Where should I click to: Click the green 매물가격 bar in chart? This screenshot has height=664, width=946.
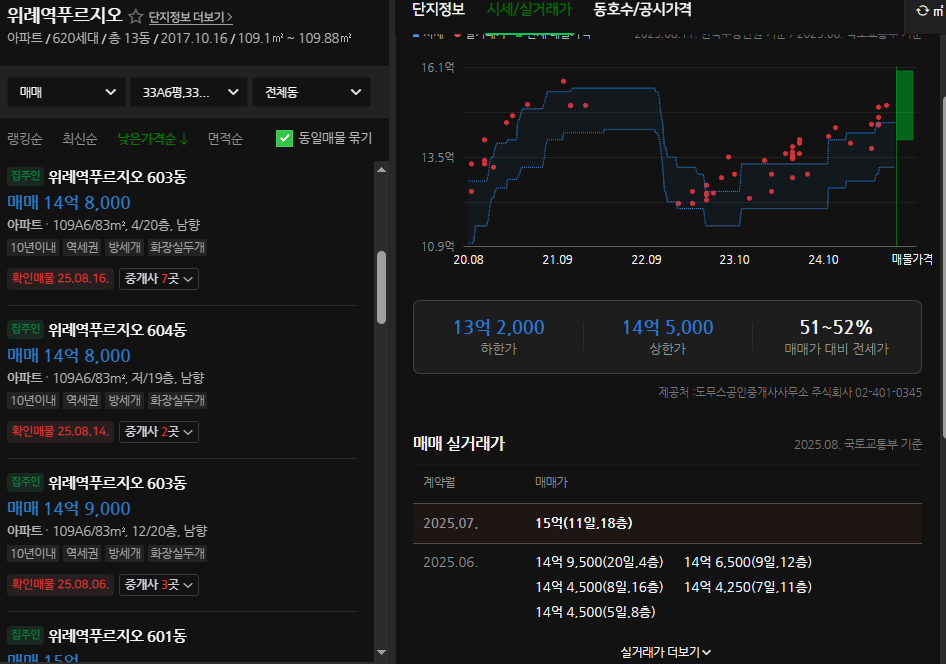click(904, 105)
